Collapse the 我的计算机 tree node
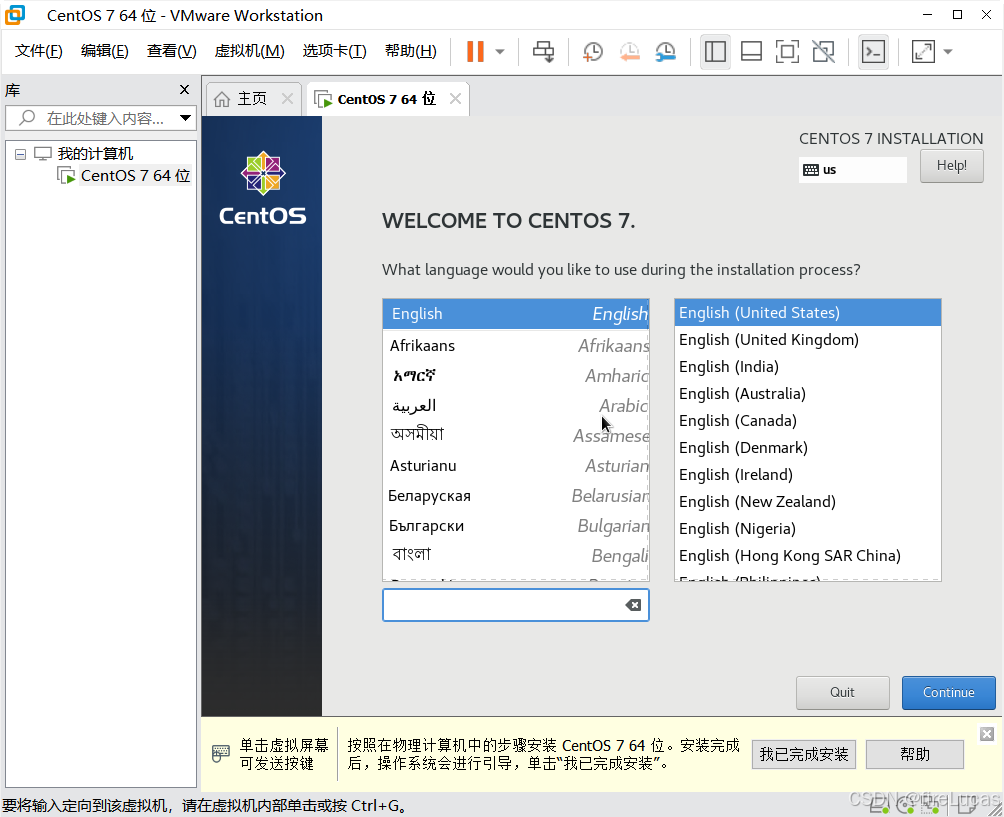1004x817 pixels. pos(20,153)
